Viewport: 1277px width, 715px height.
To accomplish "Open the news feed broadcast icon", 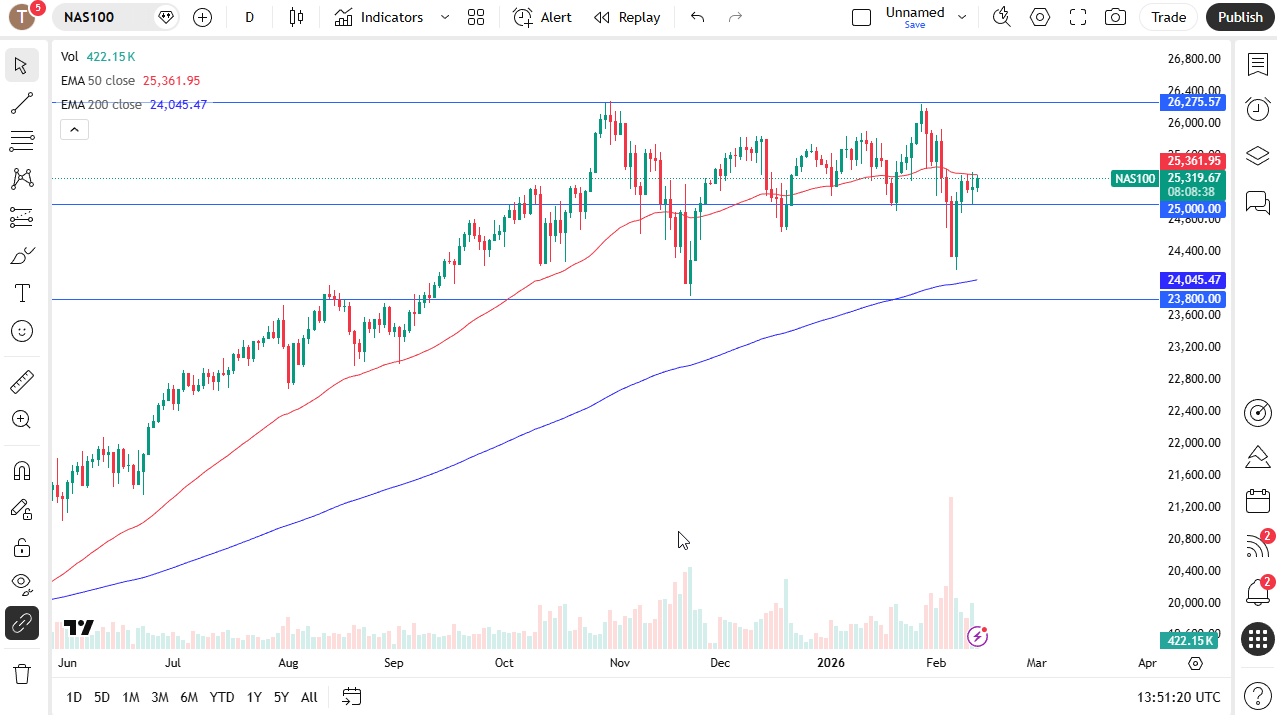I will (x=1257, y=547).
